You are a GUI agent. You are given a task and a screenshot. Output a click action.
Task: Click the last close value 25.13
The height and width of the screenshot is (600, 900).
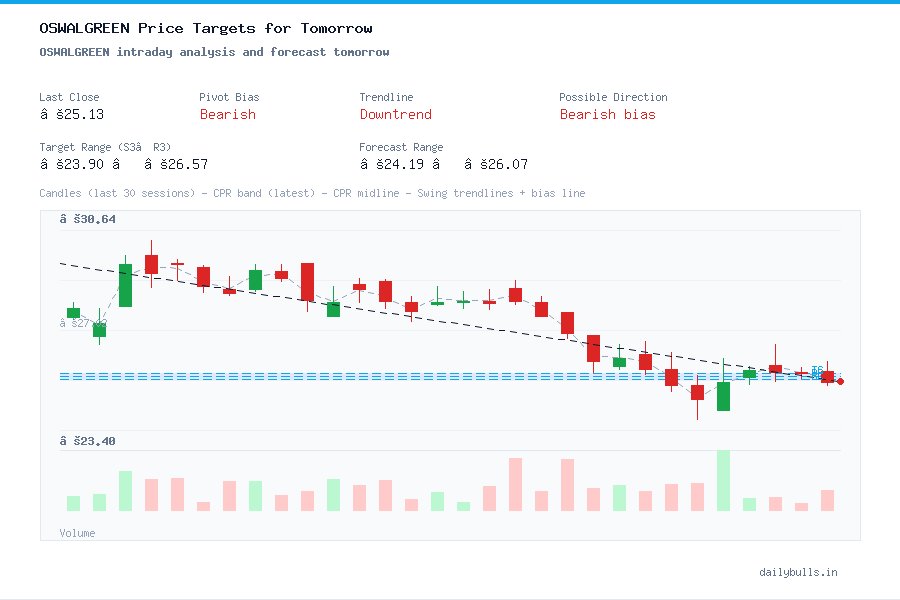click(x=72, y=114)
